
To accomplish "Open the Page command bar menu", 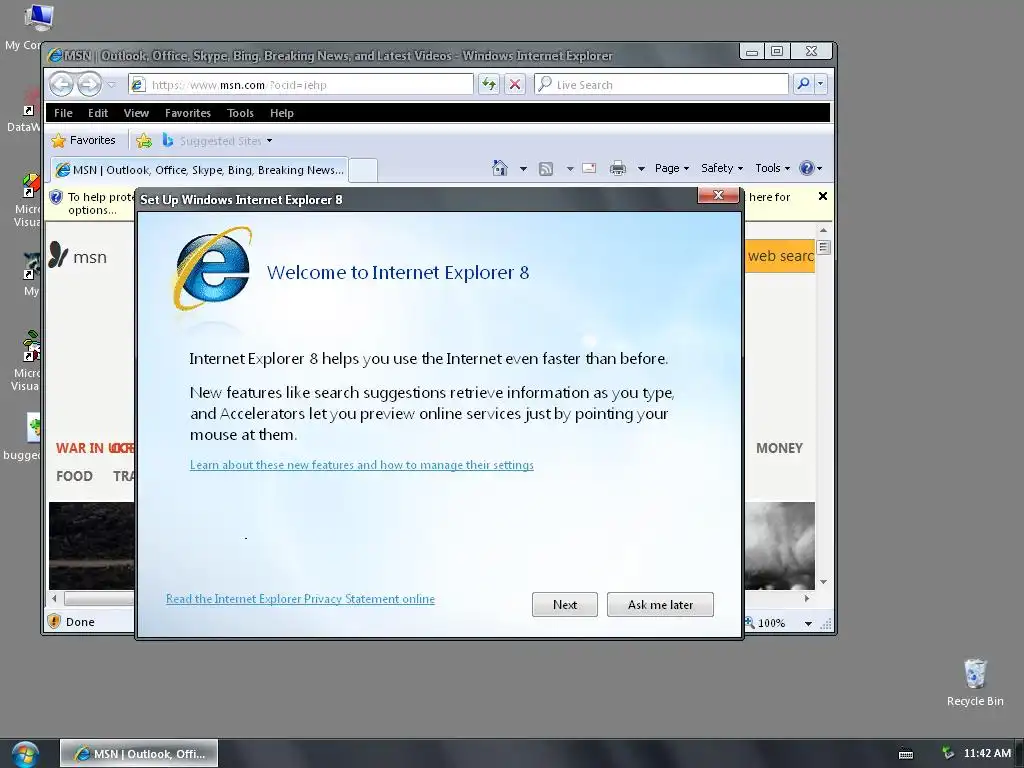I will 672,168.
